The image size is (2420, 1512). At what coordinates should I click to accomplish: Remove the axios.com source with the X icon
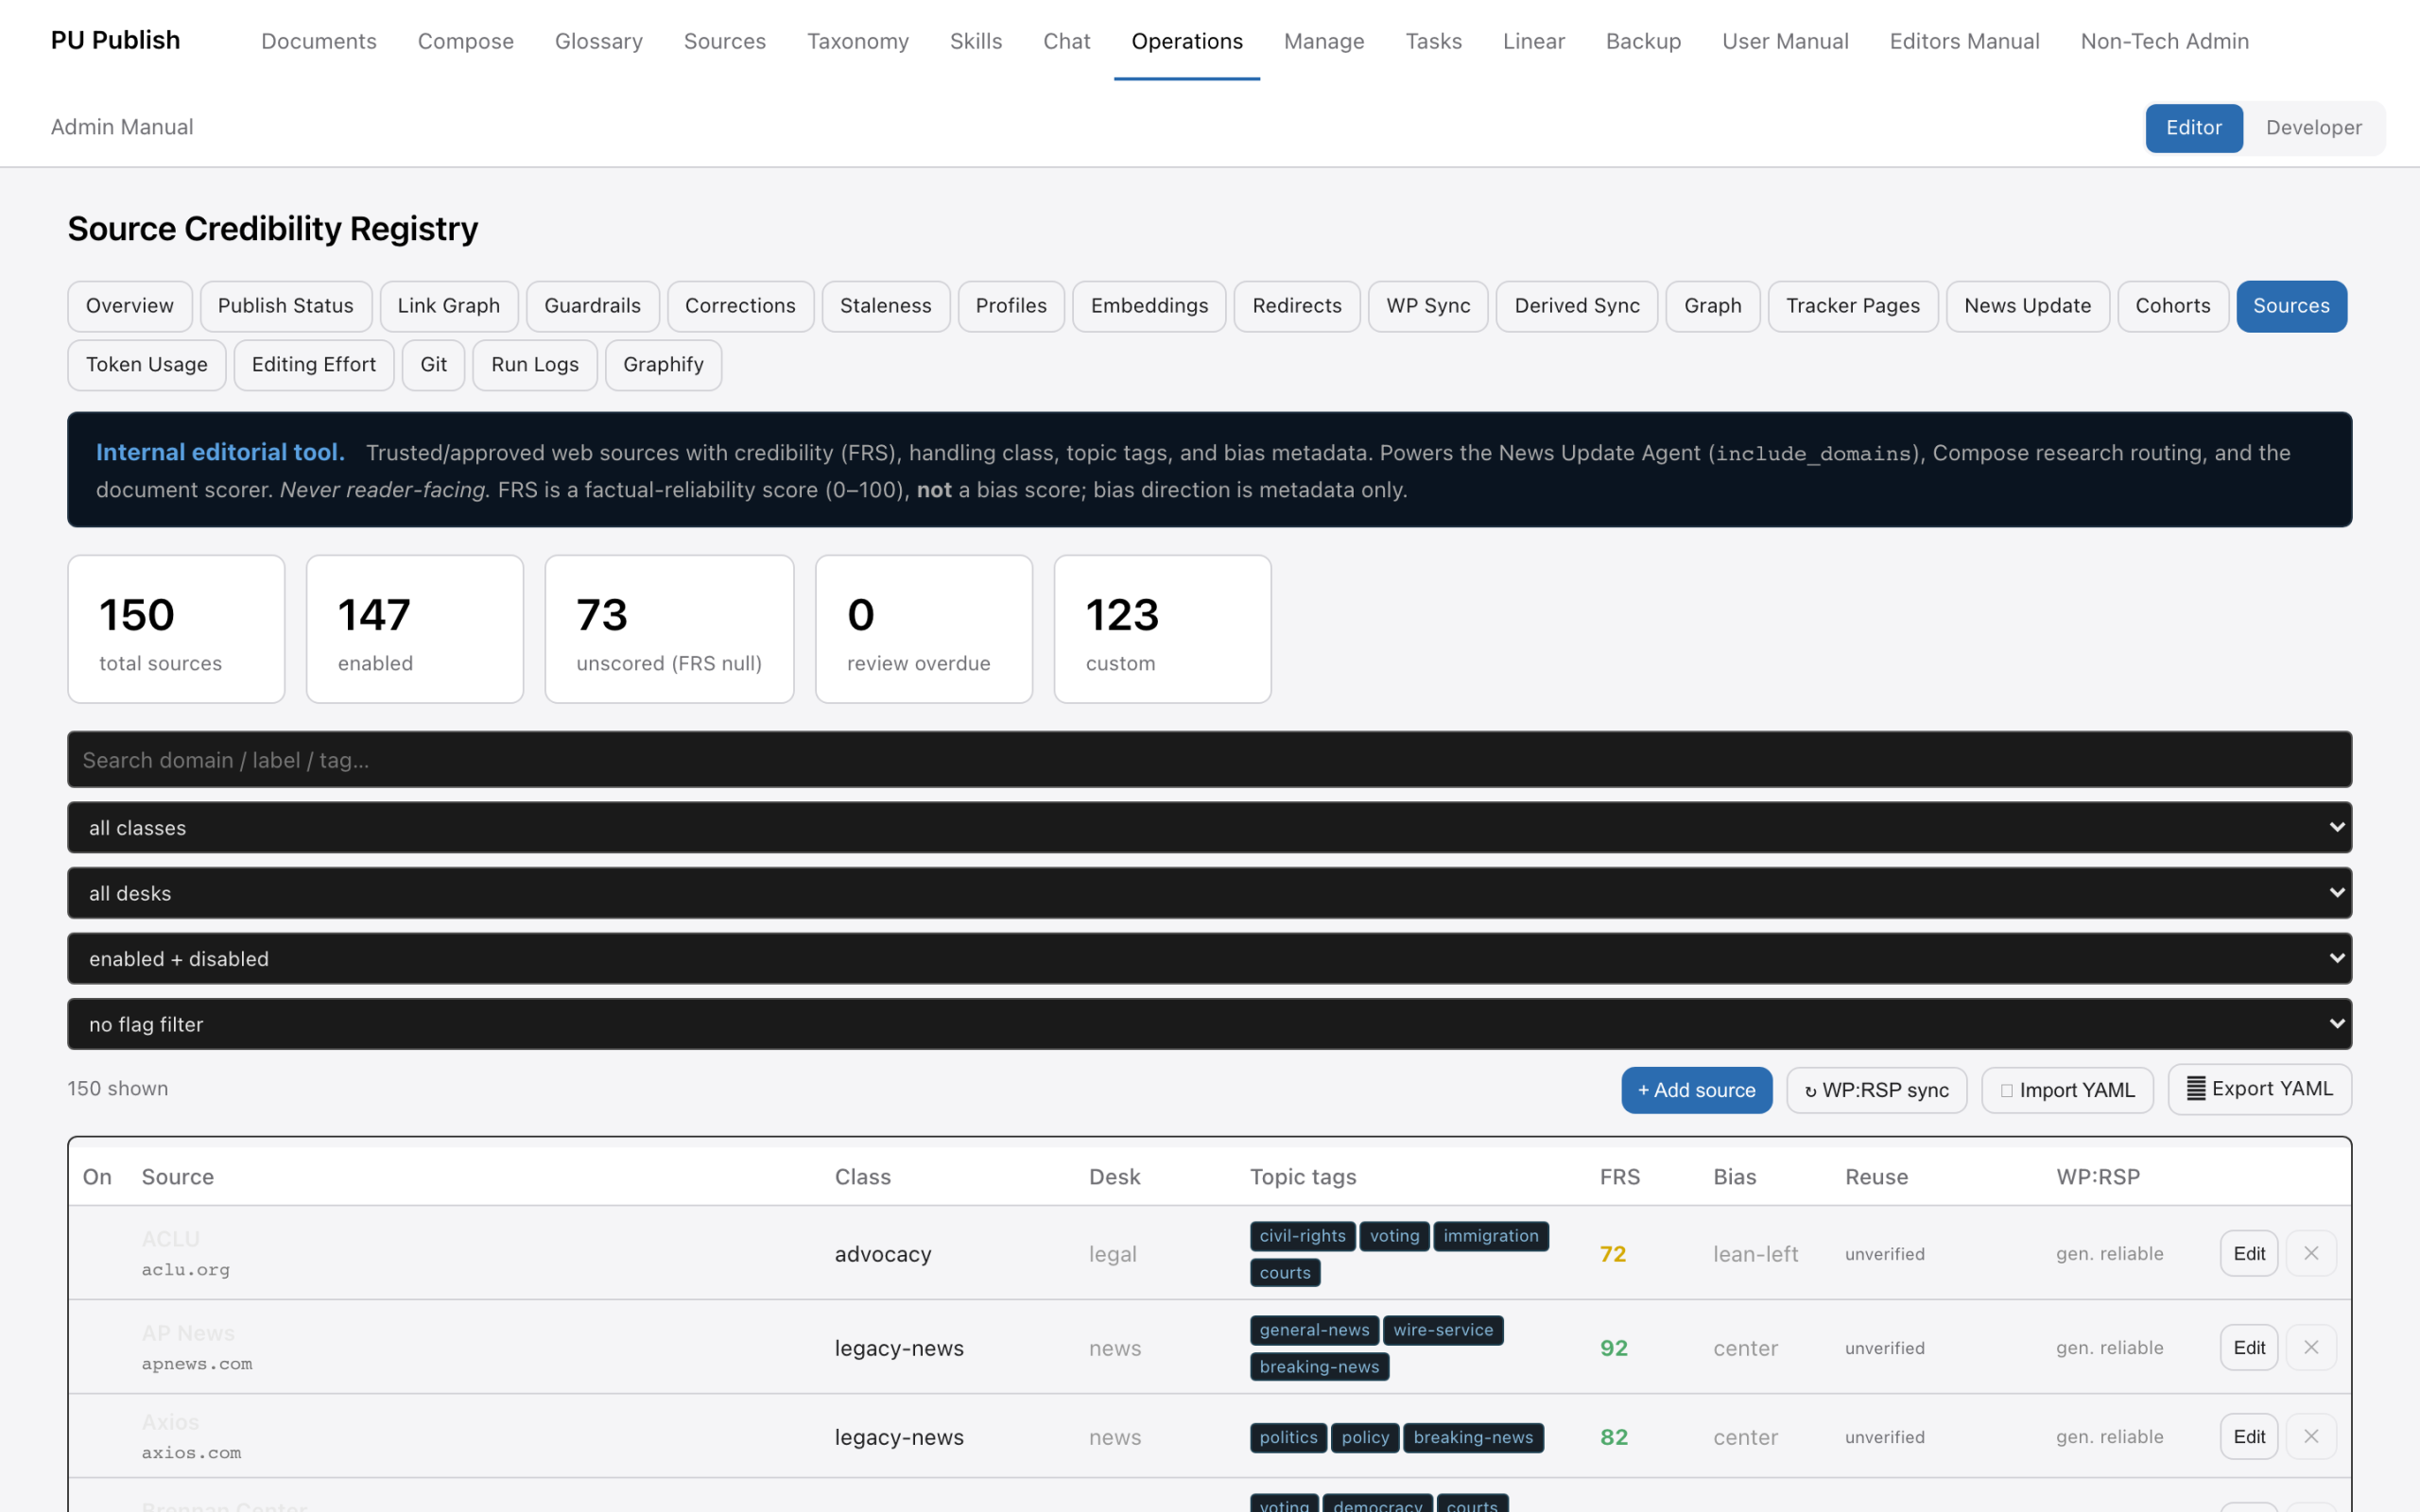pyautogui.click(x=2310, y=1436)
